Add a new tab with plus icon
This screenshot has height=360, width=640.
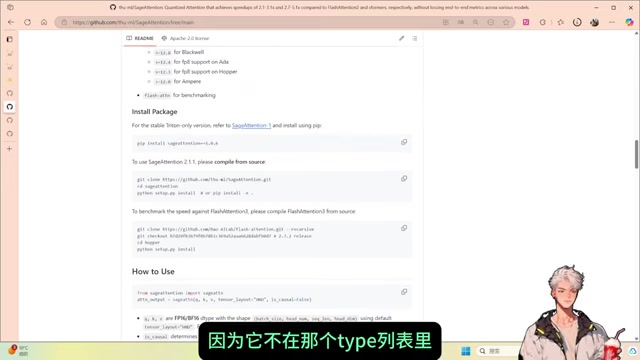(9, 149)
